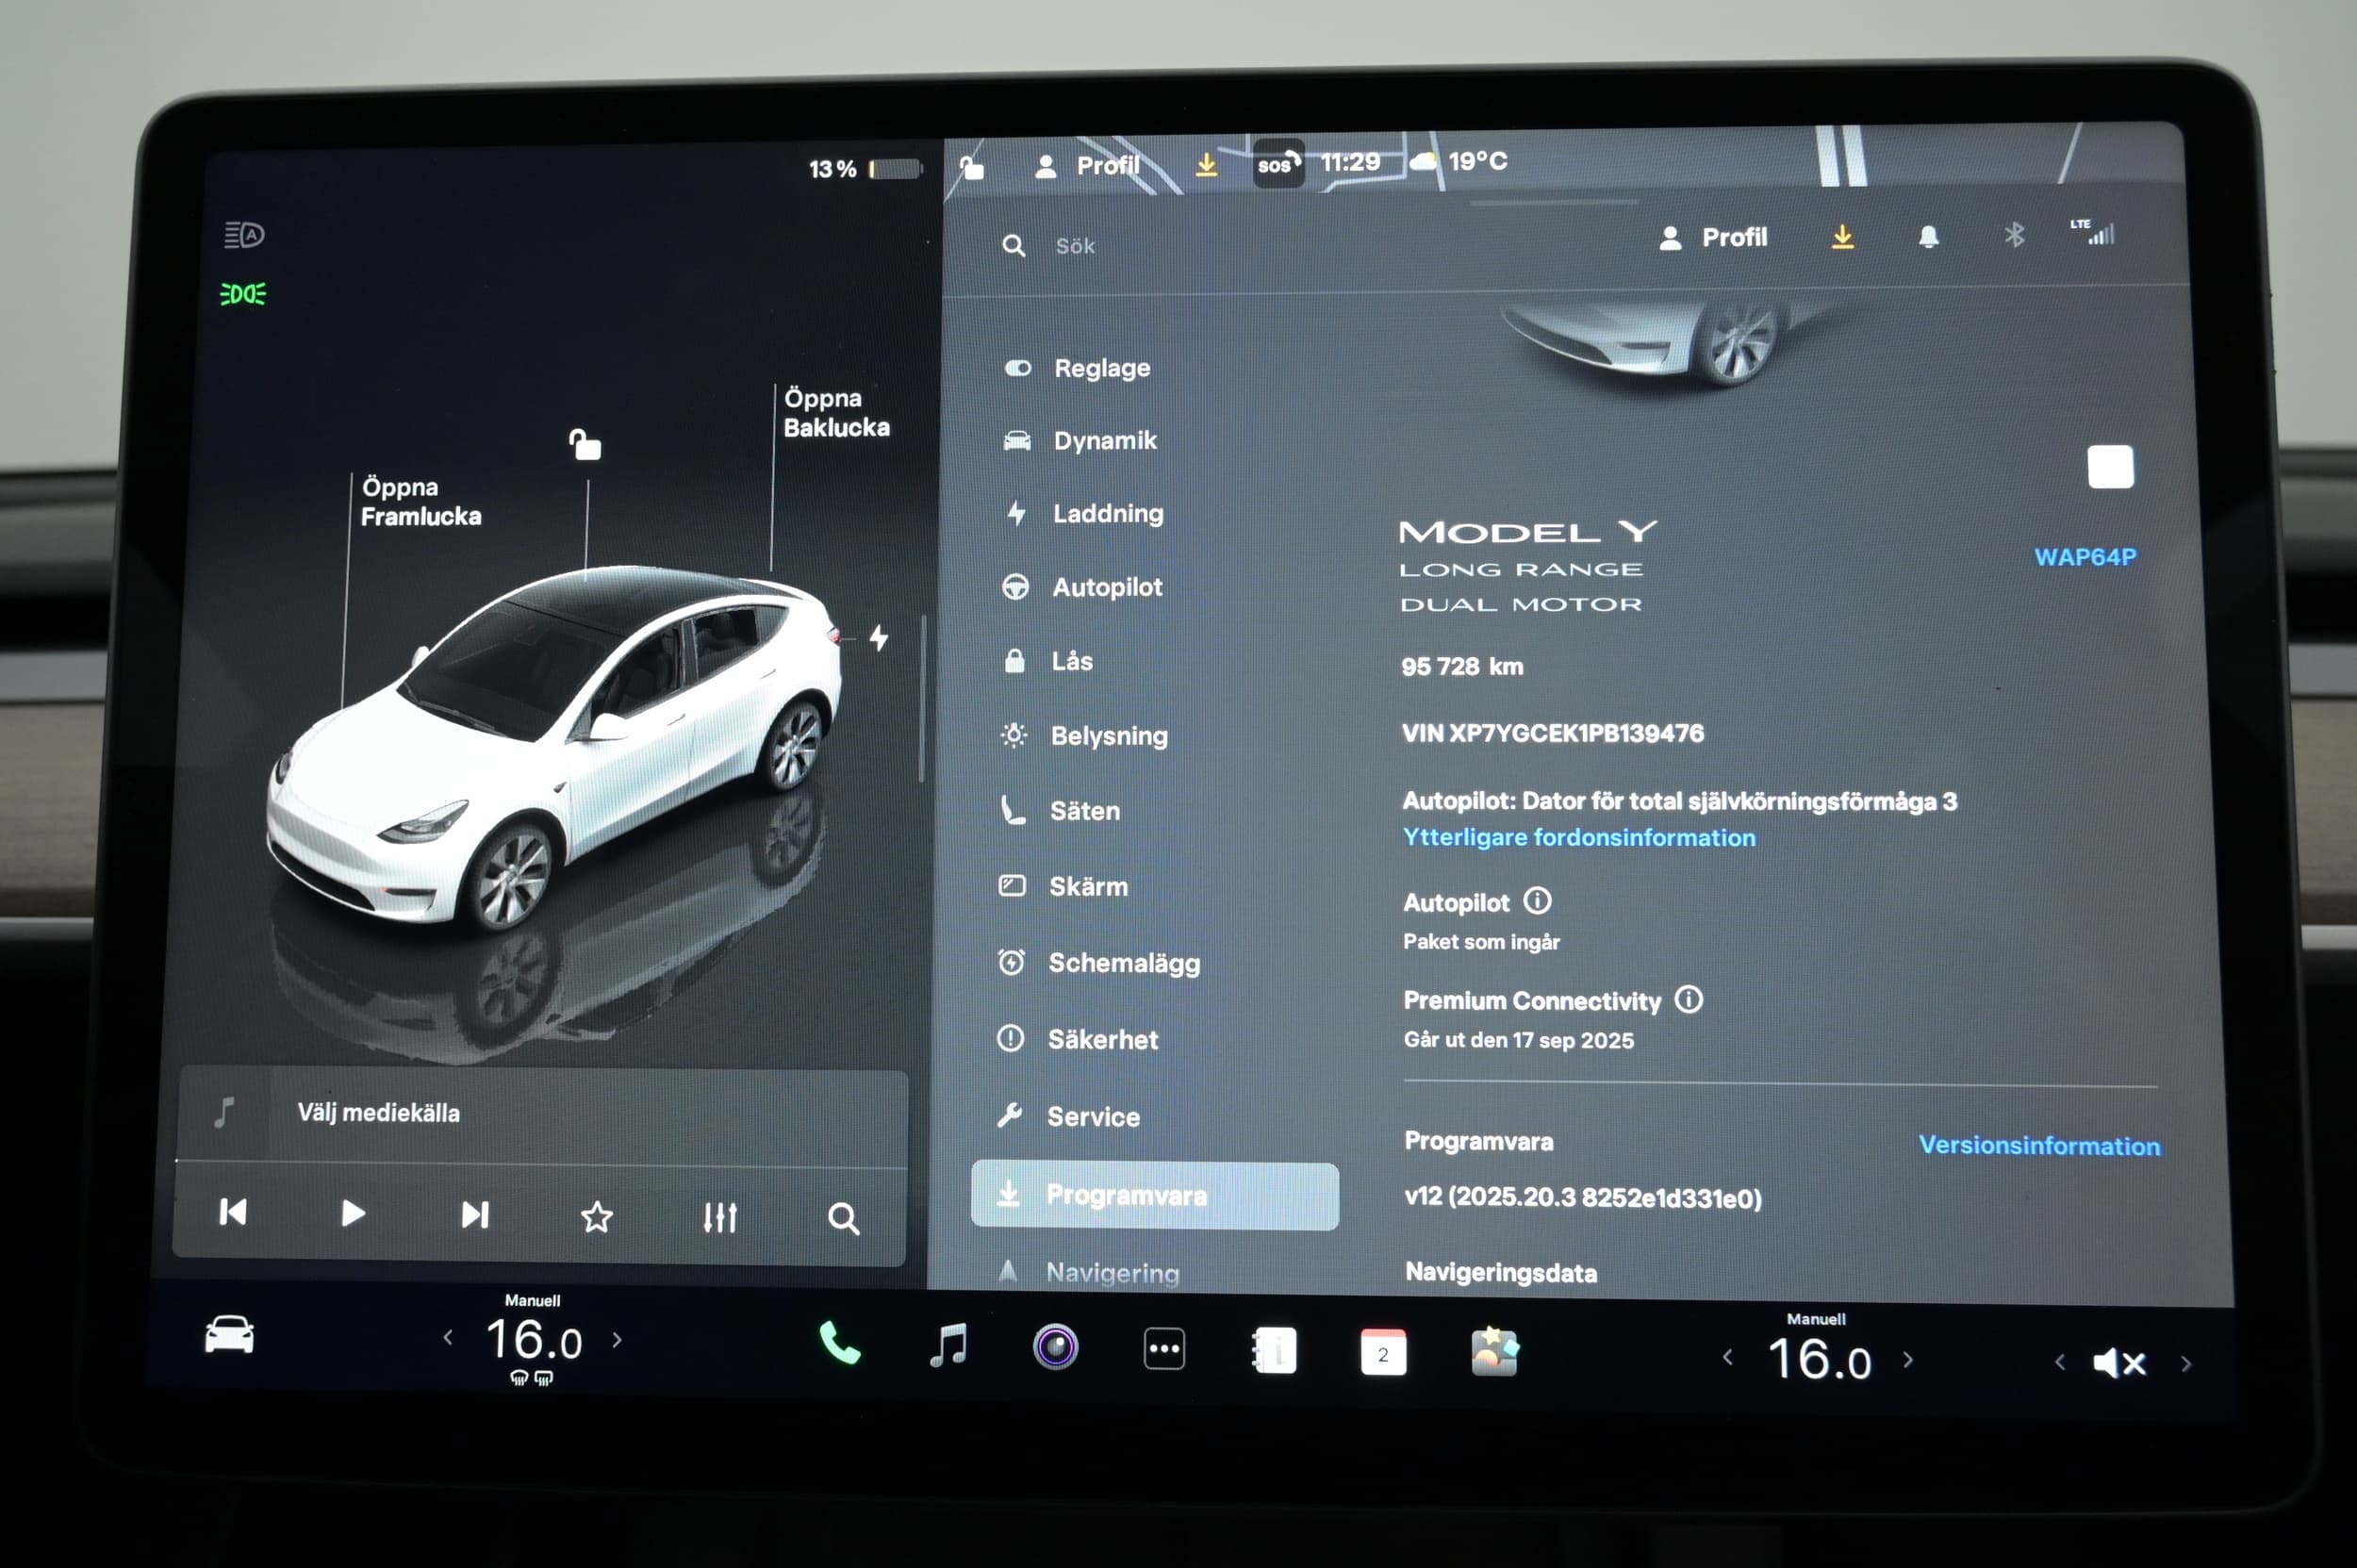
Task: Open the dashcam camera app
Action: tap(1055, 1347)
